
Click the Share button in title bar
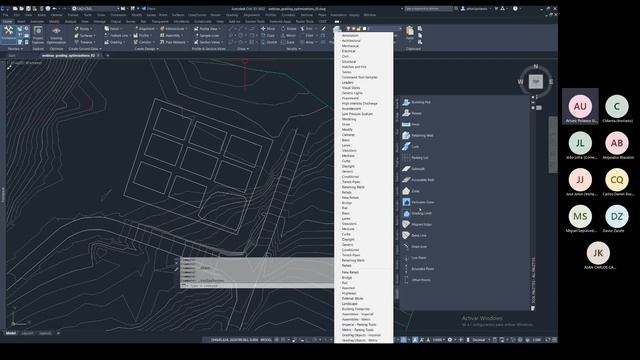(149, 8)
